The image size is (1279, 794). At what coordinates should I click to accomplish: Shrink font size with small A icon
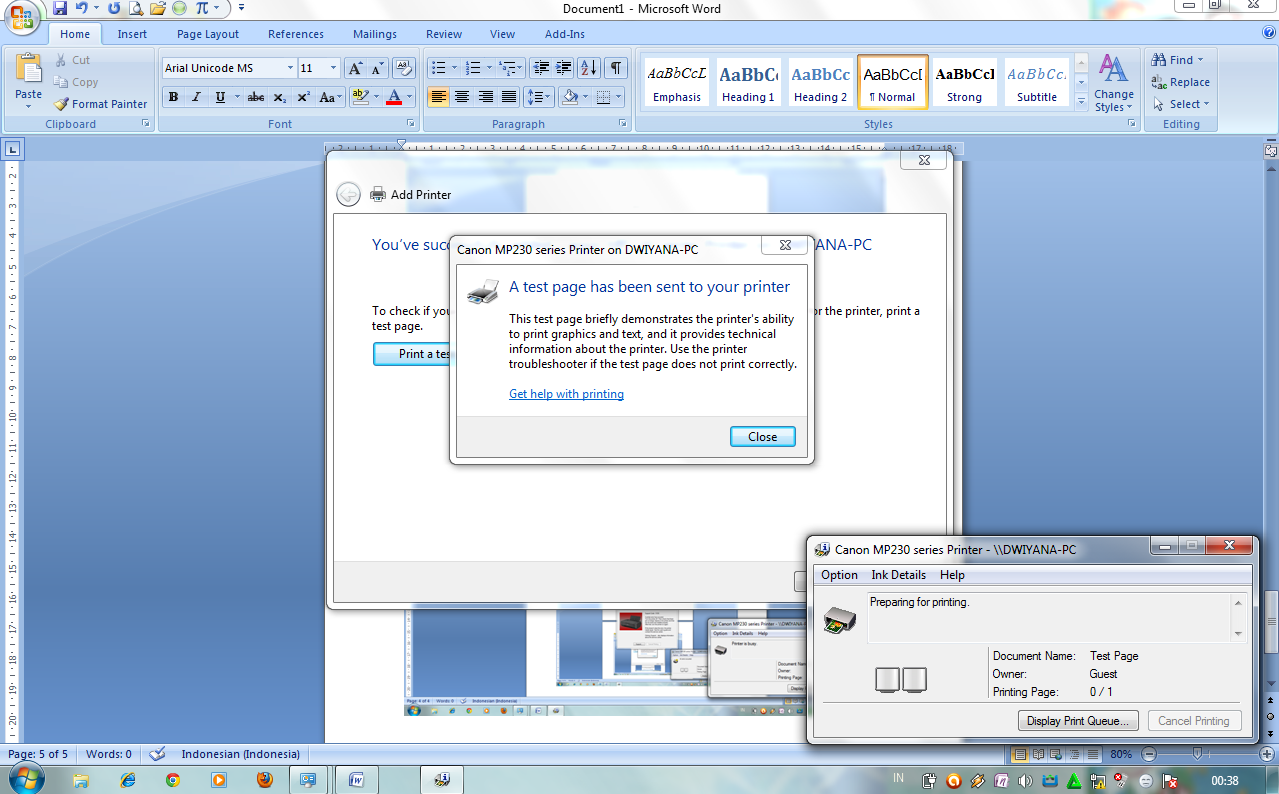point(377,68)
